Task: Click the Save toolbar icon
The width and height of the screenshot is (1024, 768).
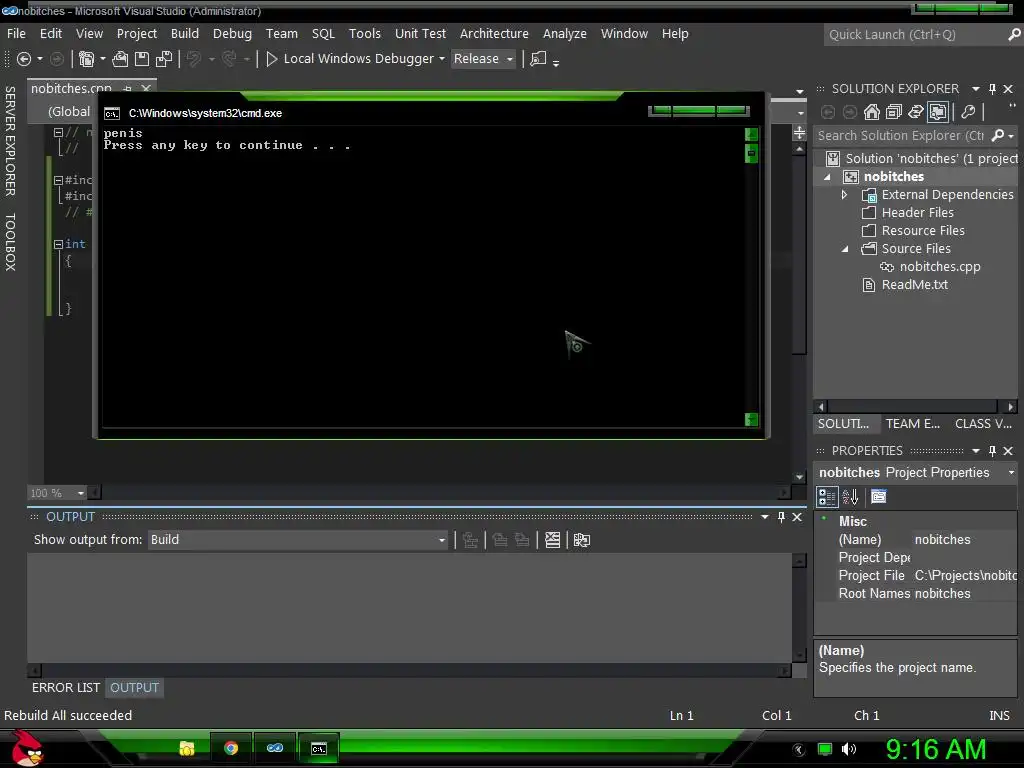Action: coord(142,59)
